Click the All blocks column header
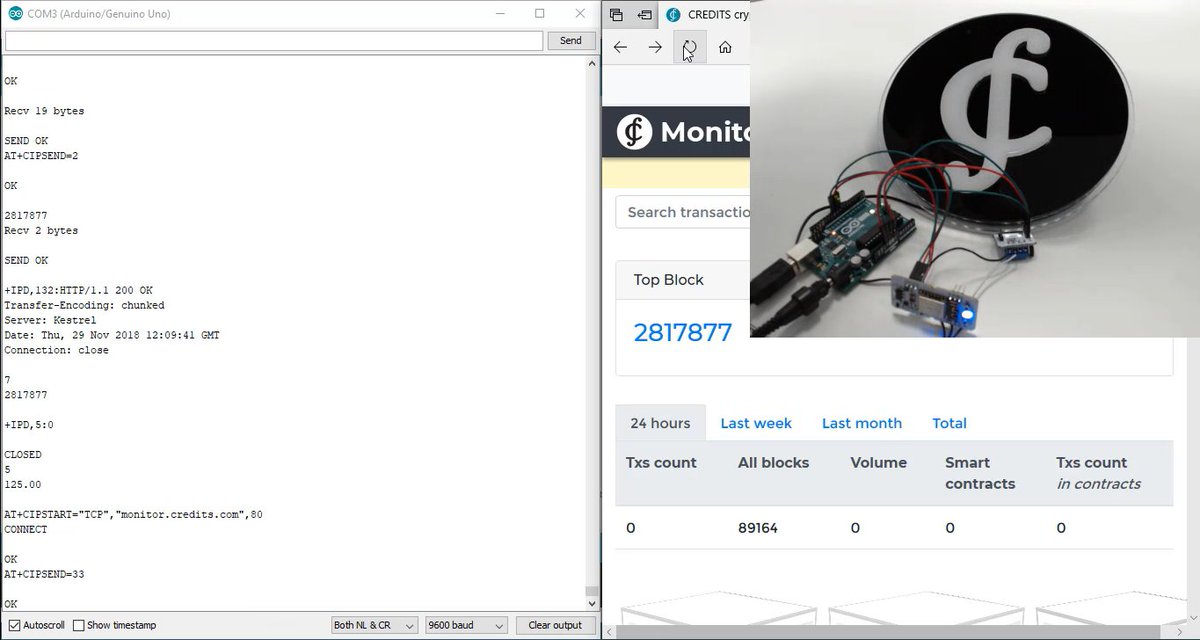Screen dimensions: 1200x640 coord(774,463)
